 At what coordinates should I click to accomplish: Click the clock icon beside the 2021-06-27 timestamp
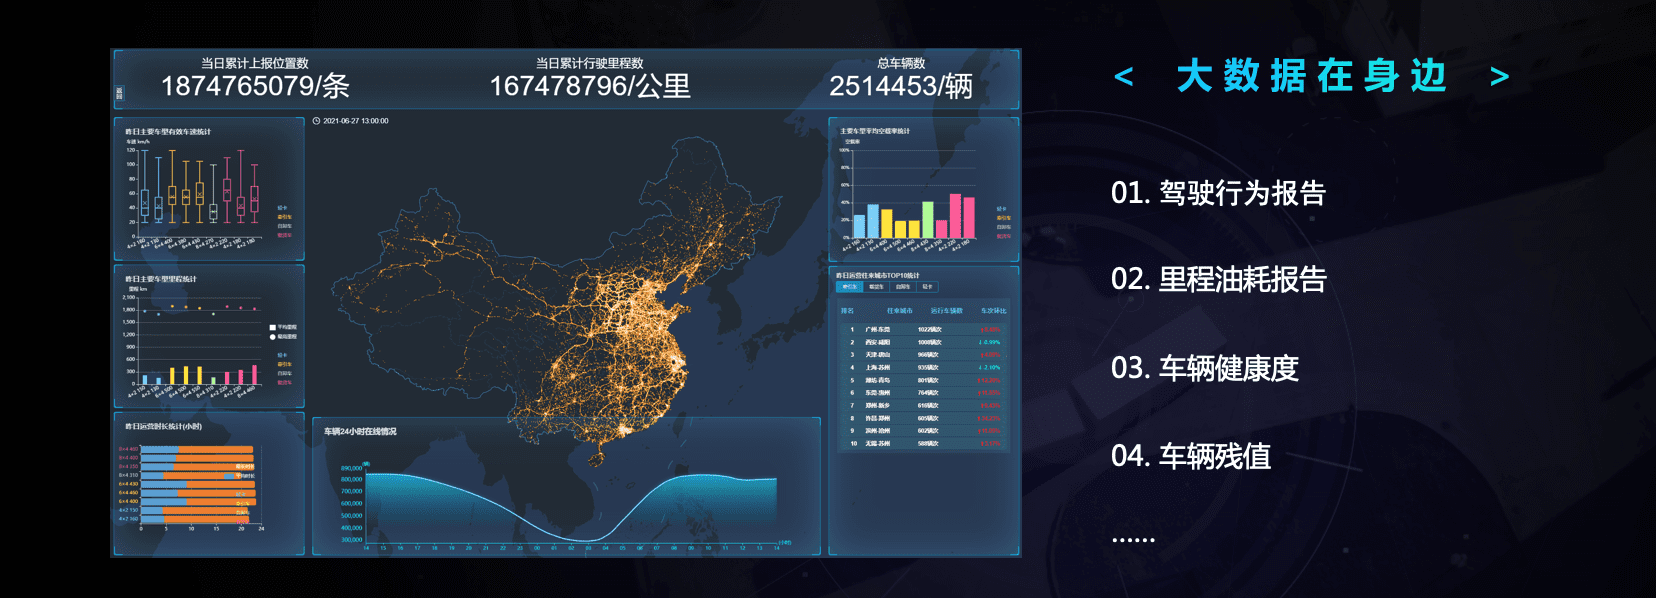[x=316, y=121]
